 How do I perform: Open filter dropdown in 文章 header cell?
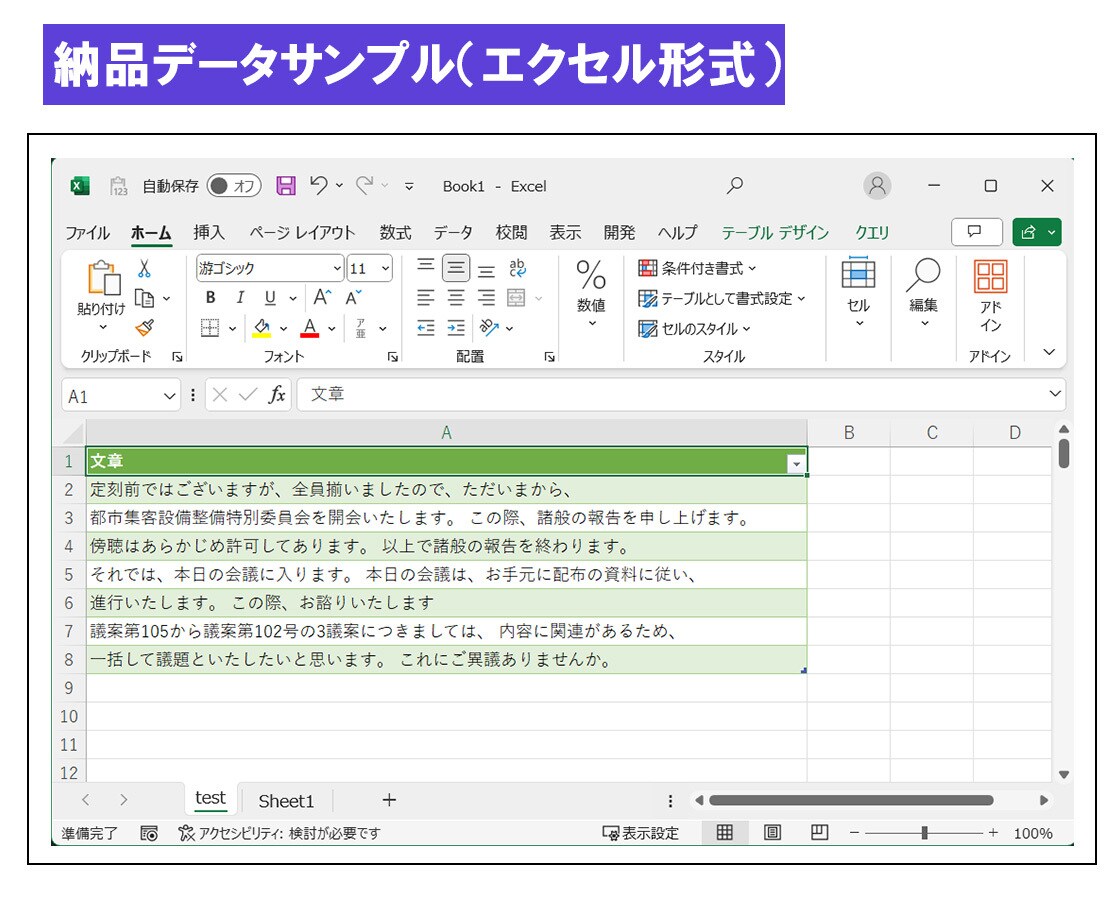tap(796, 464)
